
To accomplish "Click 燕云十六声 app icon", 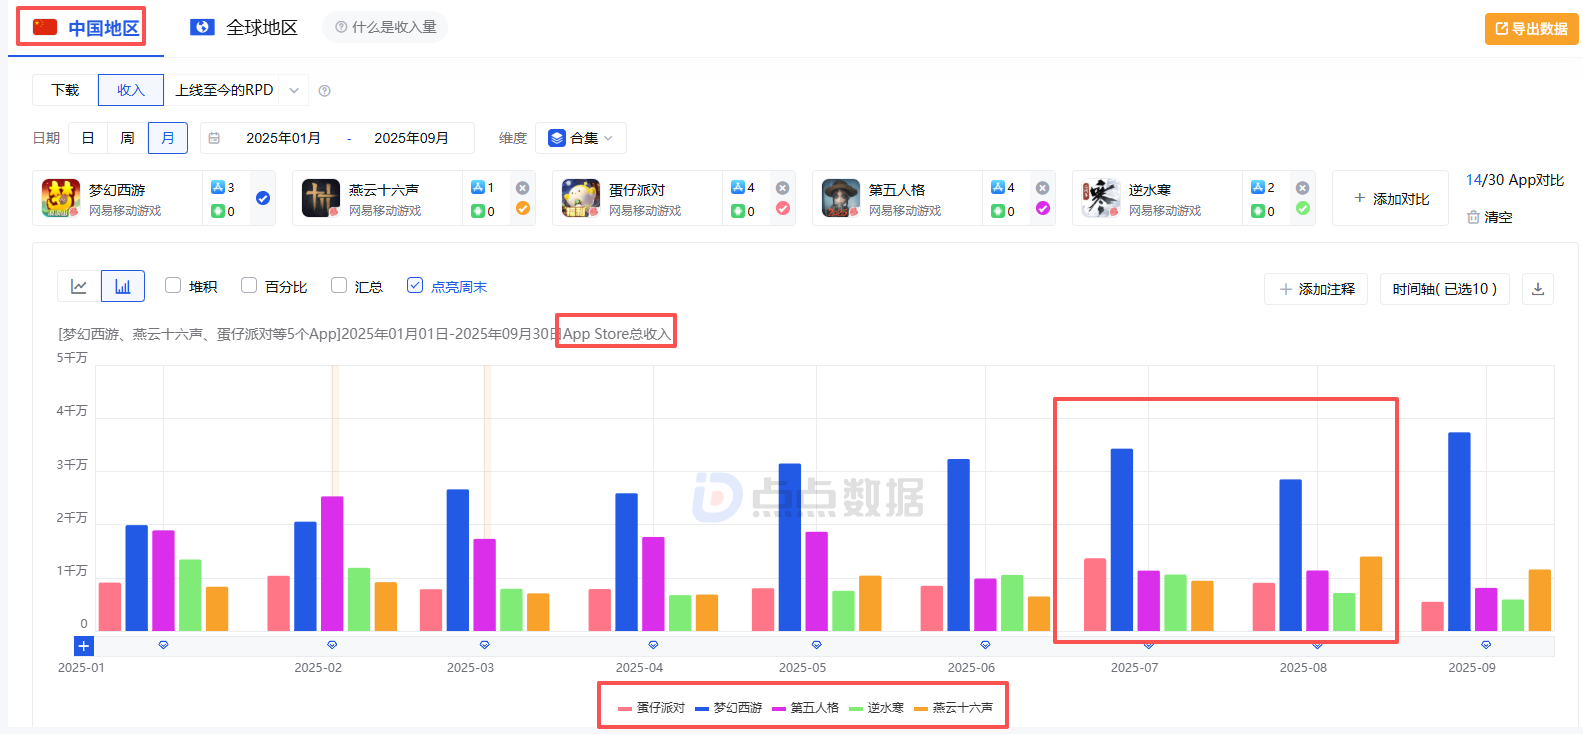I will (321, 198).
